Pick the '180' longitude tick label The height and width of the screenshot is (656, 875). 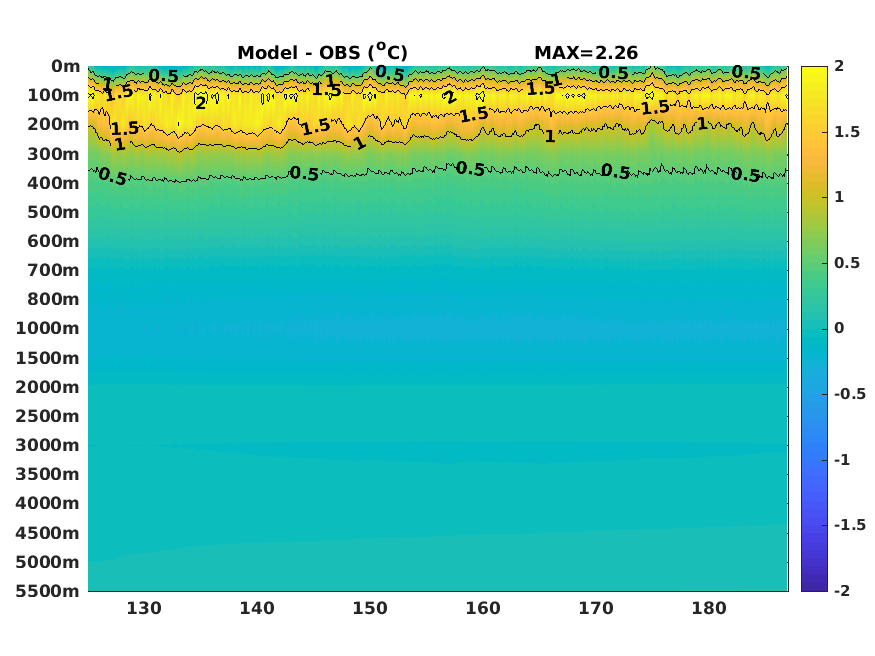709,608
